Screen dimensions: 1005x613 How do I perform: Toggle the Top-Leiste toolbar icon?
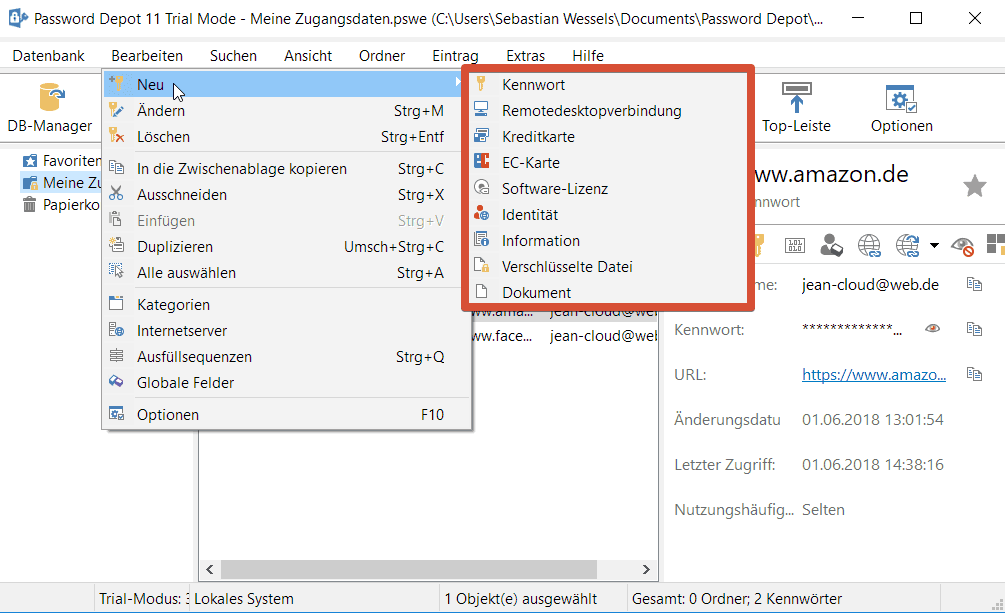pos(796,108)
